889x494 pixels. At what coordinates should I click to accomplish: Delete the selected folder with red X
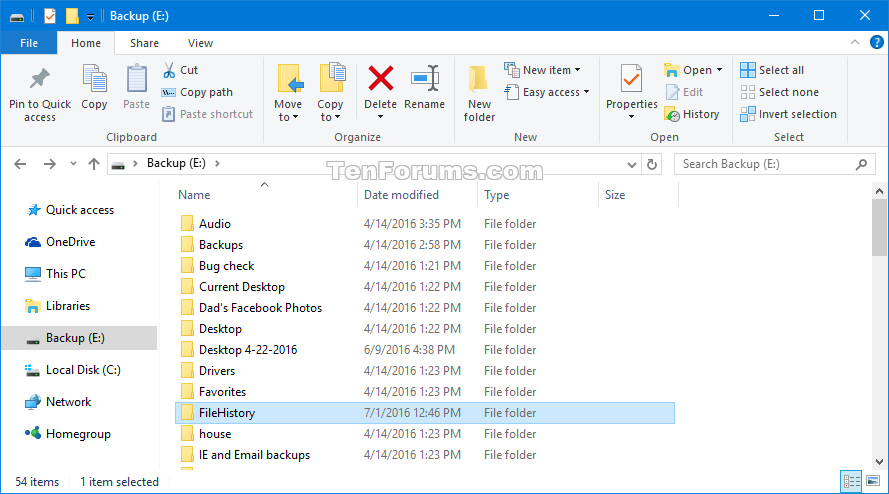tap(380, 78)
